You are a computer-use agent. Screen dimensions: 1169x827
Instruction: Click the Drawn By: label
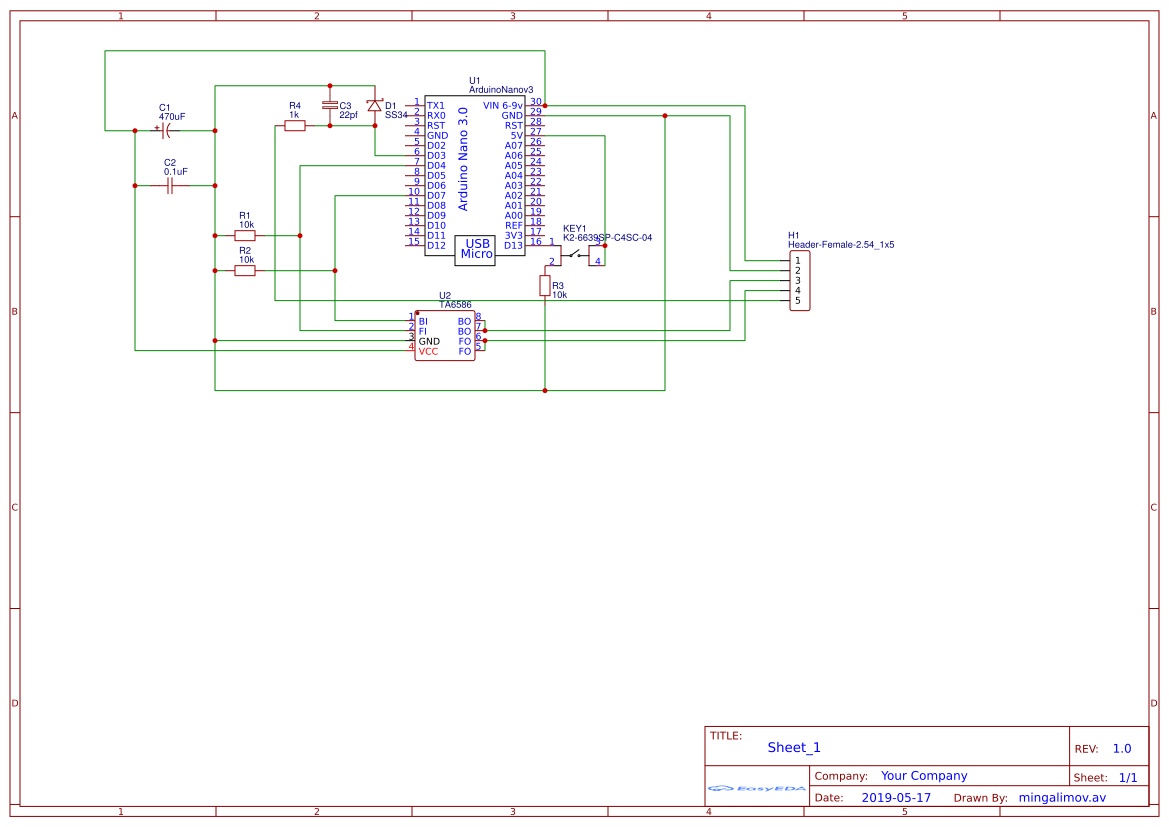pyautogui.click(x=980, y=798)
